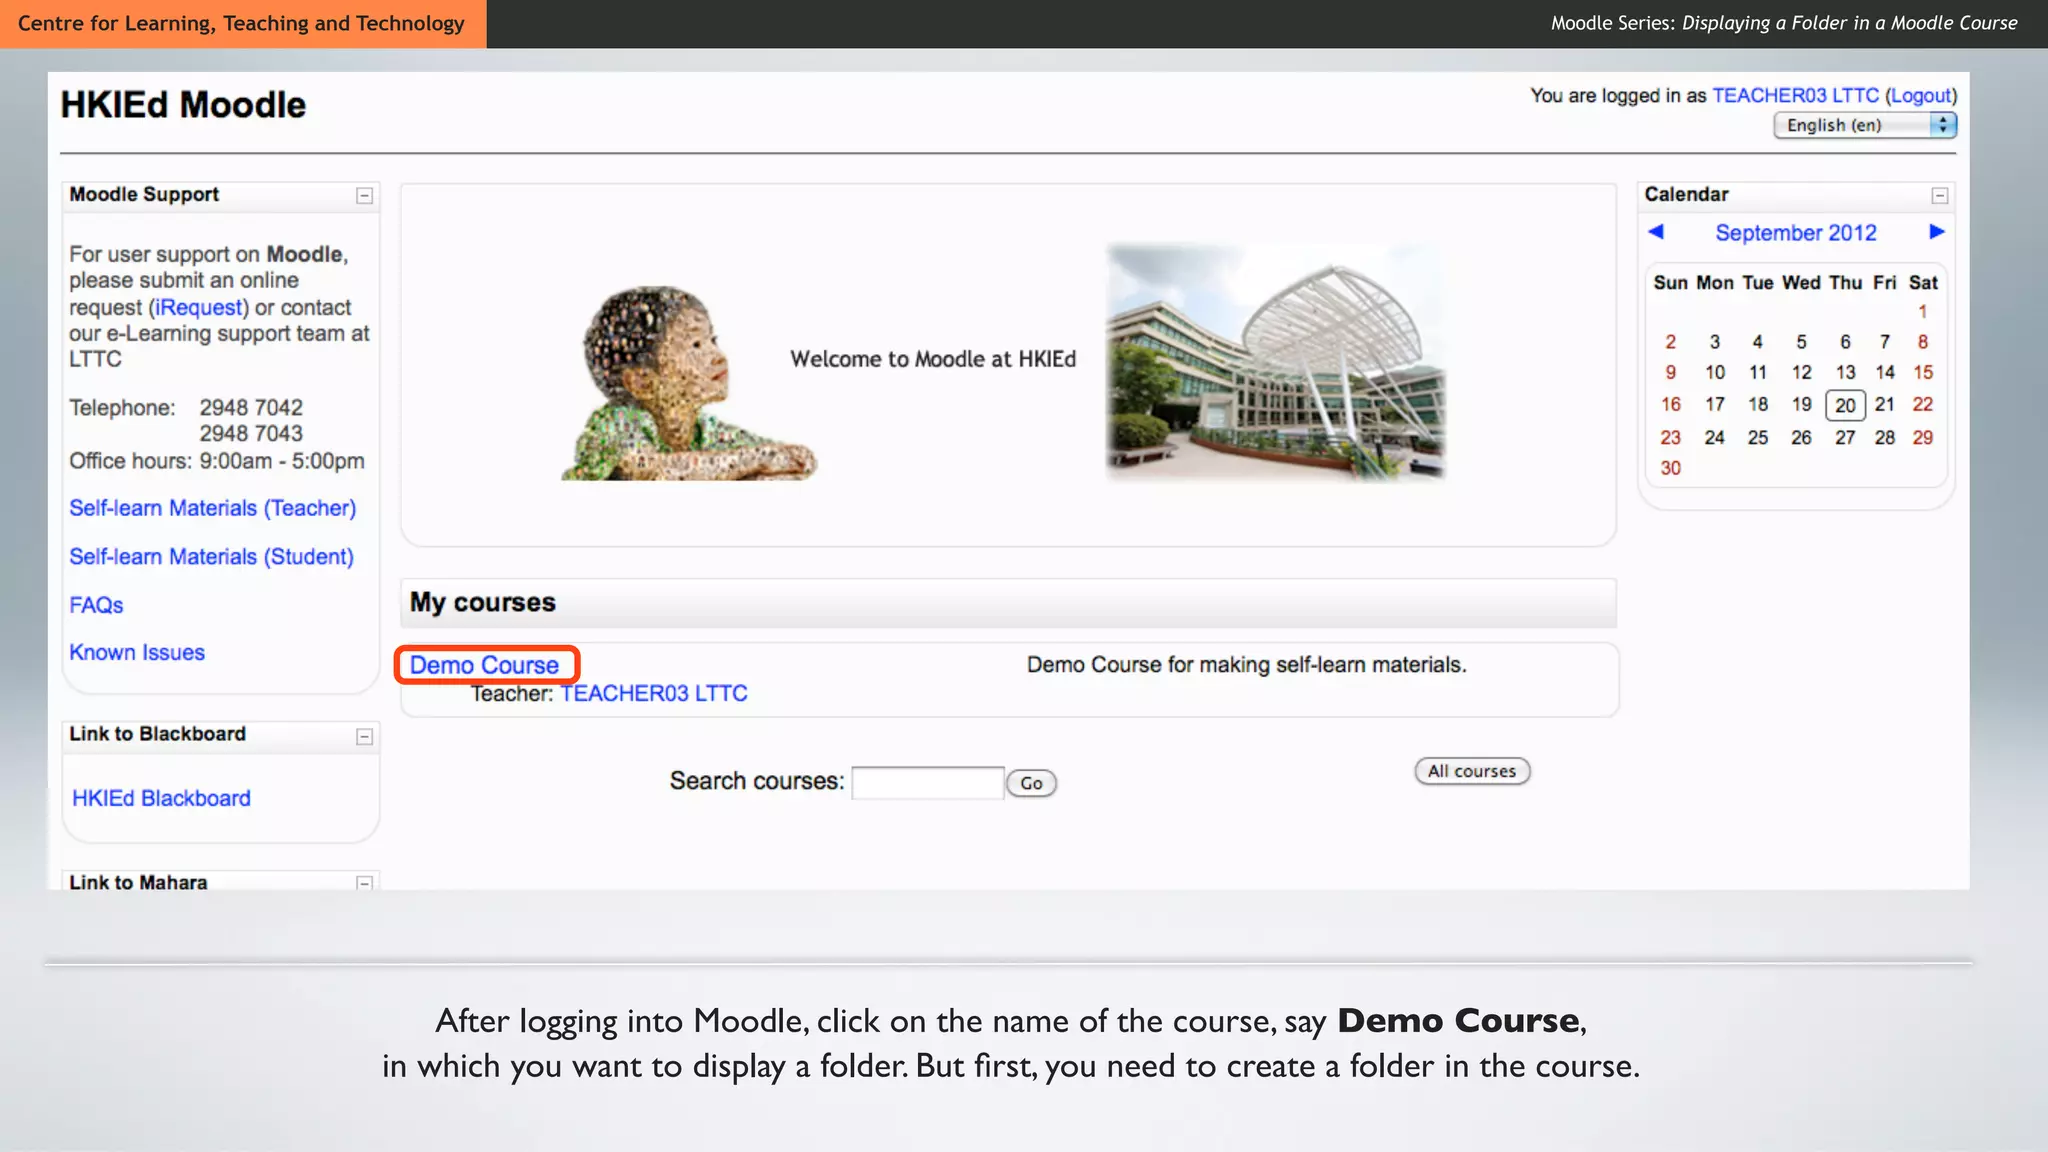
Task: Collapse the Moodle Support block
Action: 365,196
